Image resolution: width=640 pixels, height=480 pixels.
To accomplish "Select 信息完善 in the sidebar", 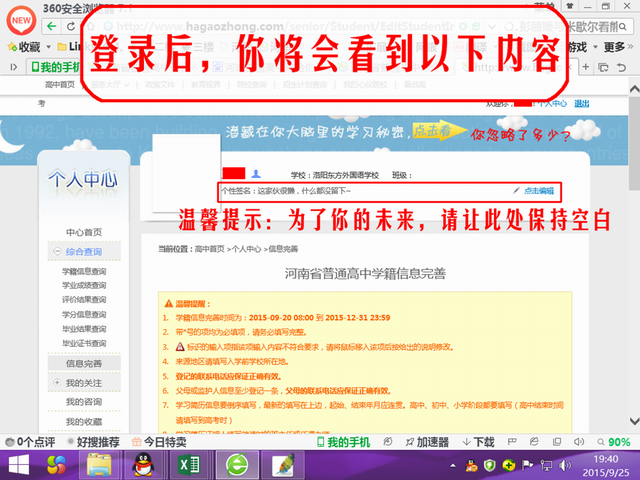I will (84, 363).
